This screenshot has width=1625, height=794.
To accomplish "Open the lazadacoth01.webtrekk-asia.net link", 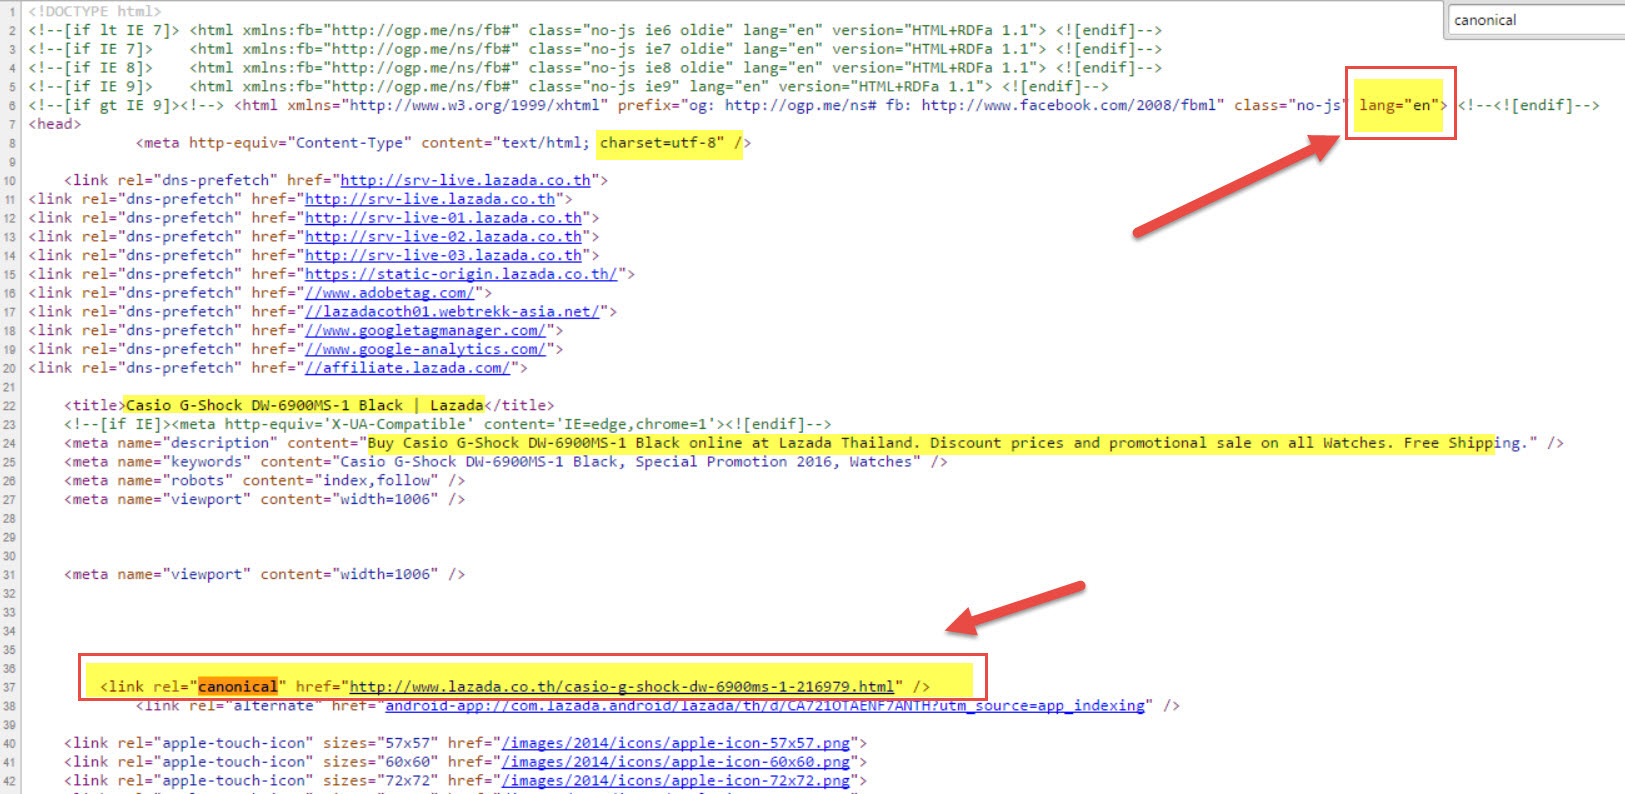I will 452,312.
